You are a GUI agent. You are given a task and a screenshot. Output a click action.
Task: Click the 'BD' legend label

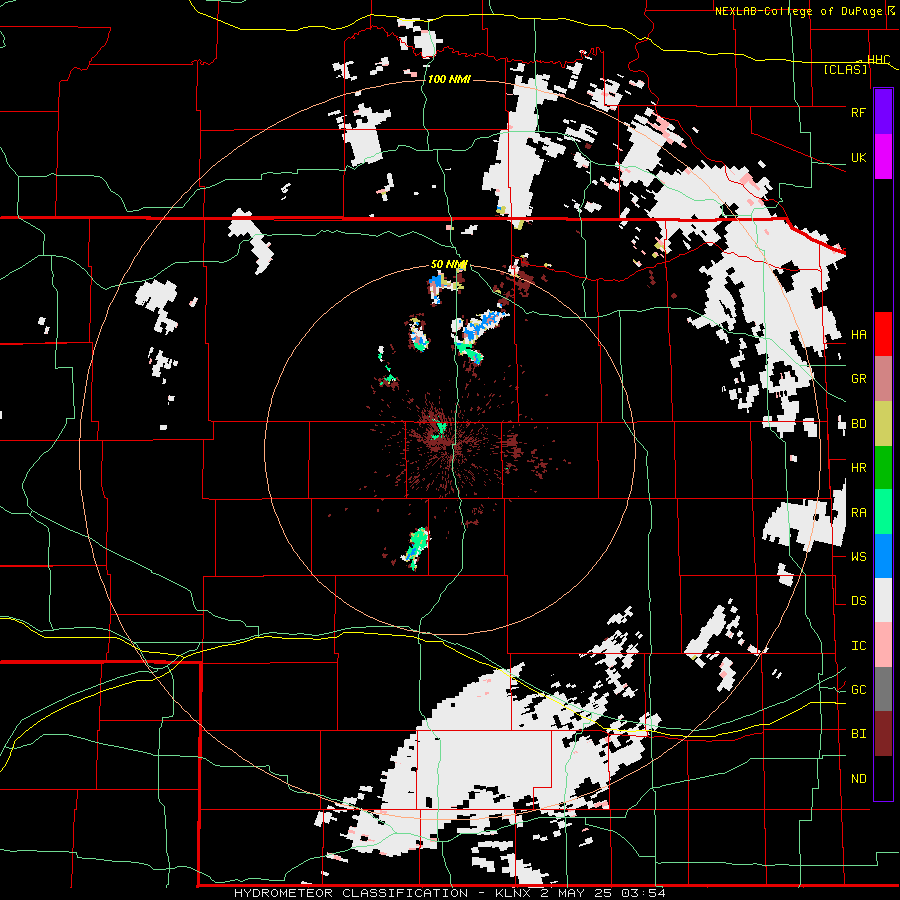pos(858,424)
